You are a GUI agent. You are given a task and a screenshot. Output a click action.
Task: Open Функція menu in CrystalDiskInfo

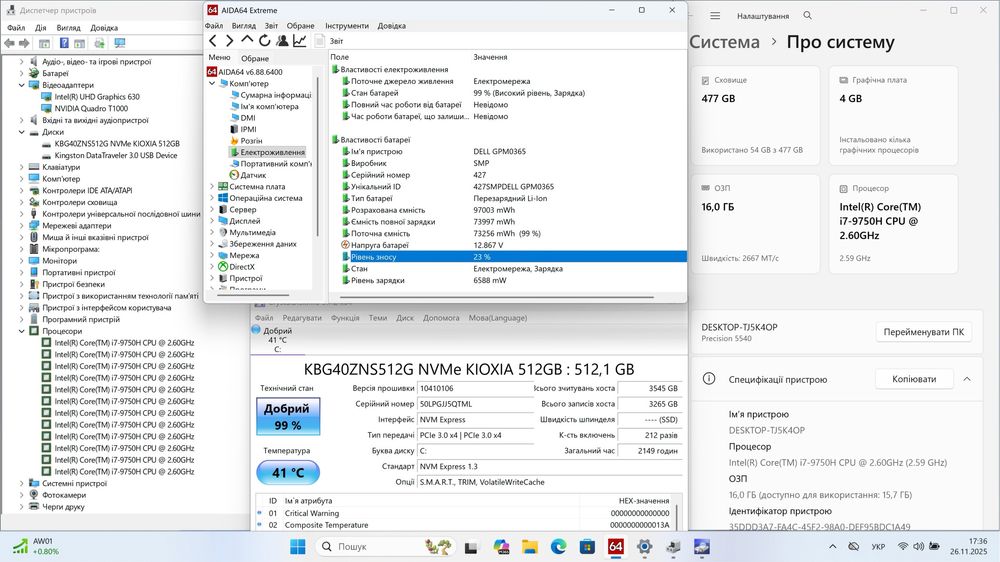coord(345,318)
